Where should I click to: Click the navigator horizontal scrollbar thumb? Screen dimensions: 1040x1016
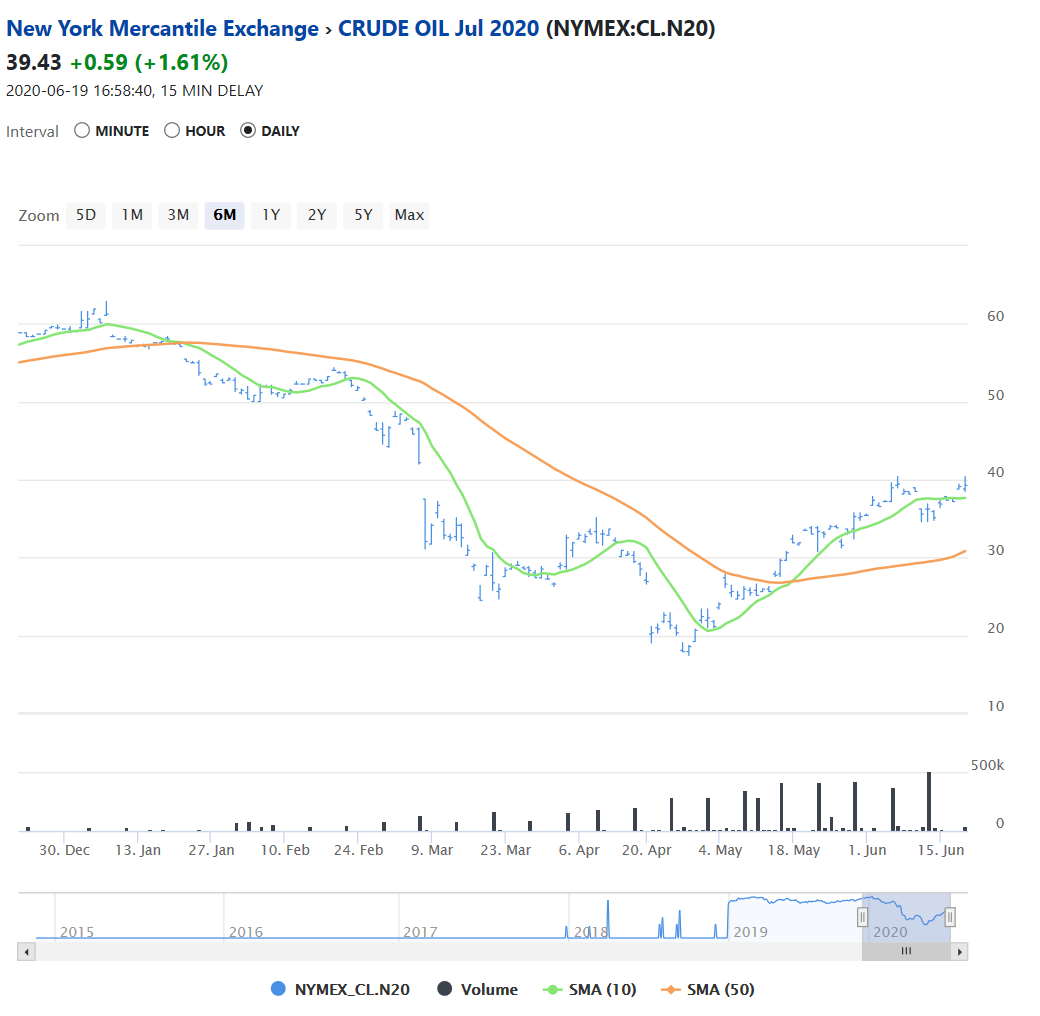click(x=906, y=952)
